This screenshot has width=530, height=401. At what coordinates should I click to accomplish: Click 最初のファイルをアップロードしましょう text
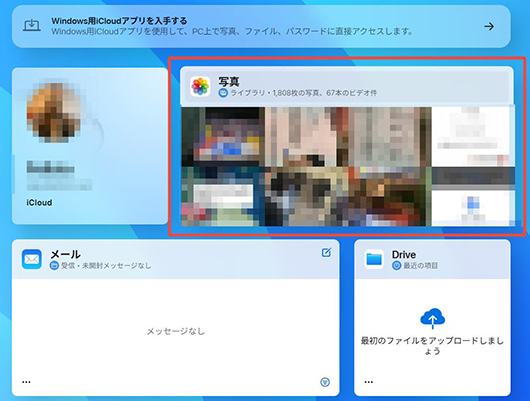point(432,346)
